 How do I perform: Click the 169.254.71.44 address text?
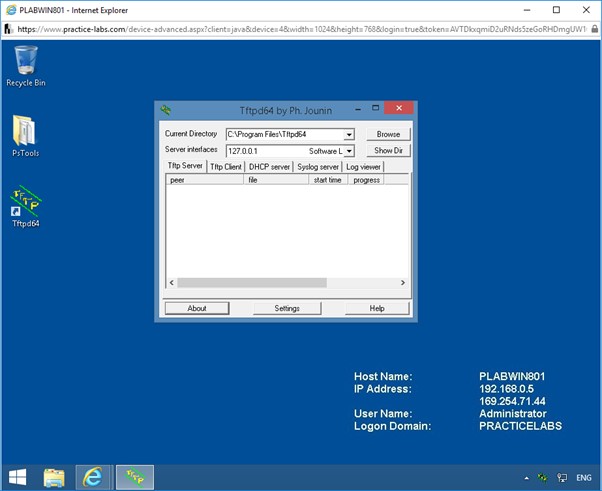tap(512, 401)
